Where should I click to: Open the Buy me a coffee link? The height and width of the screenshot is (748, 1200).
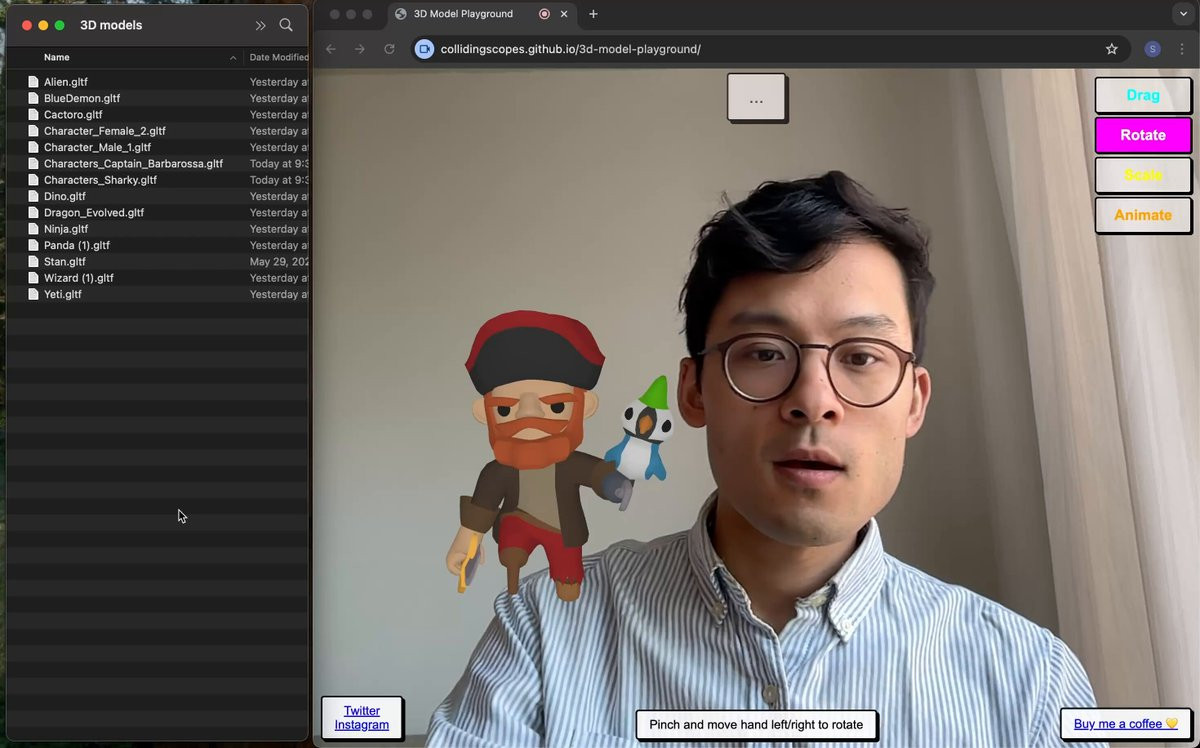(1126, 724)
